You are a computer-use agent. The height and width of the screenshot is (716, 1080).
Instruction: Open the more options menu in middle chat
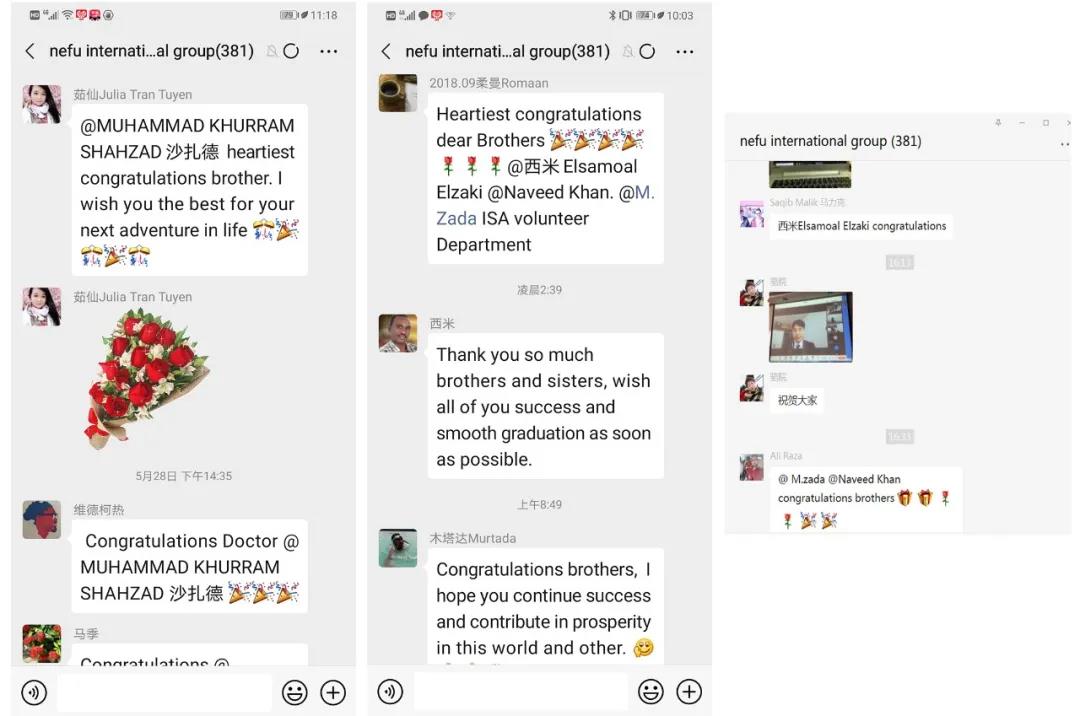[685, 52]
